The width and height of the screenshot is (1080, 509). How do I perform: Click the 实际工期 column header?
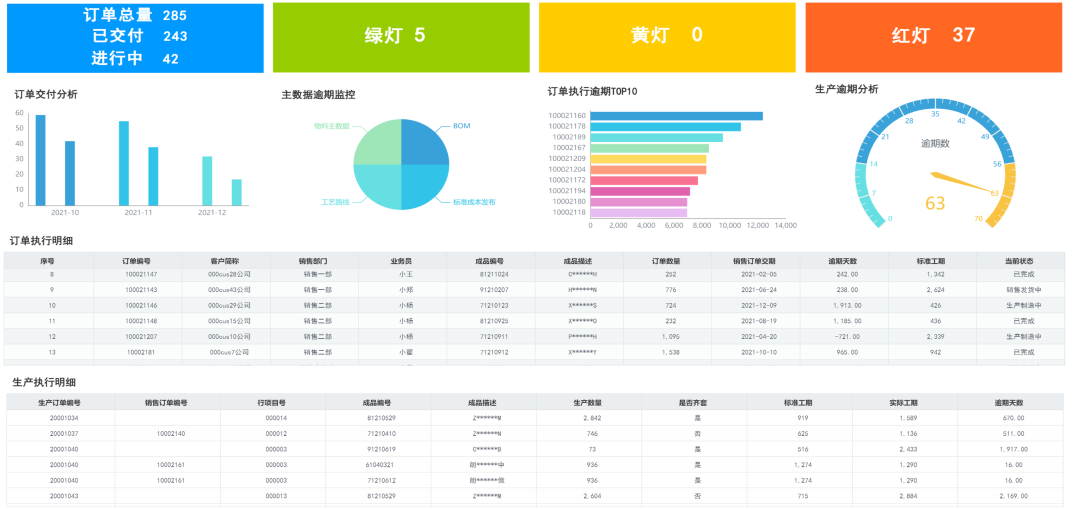[x=904, y=402]
